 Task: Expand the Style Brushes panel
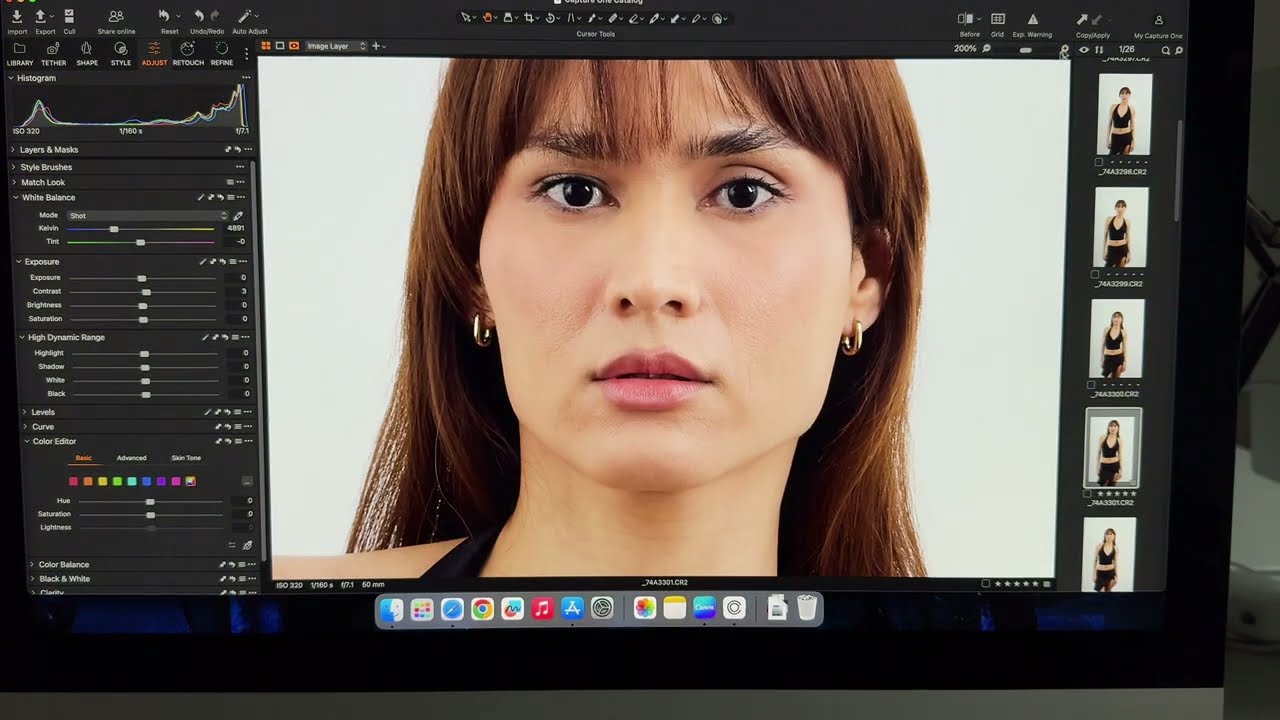pyautogui.click(x=14, y=167)
